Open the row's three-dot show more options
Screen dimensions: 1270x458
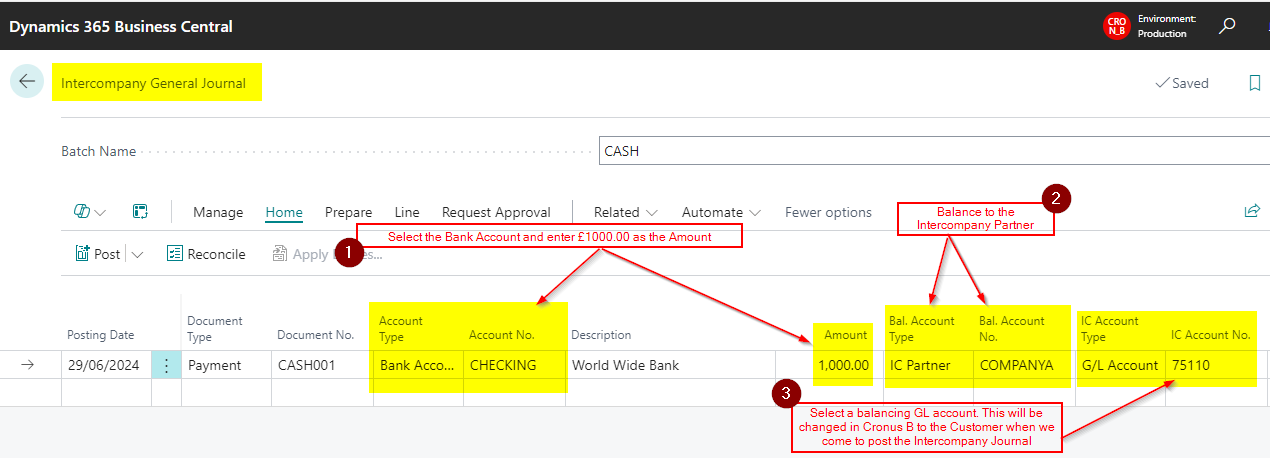[166, 365]
